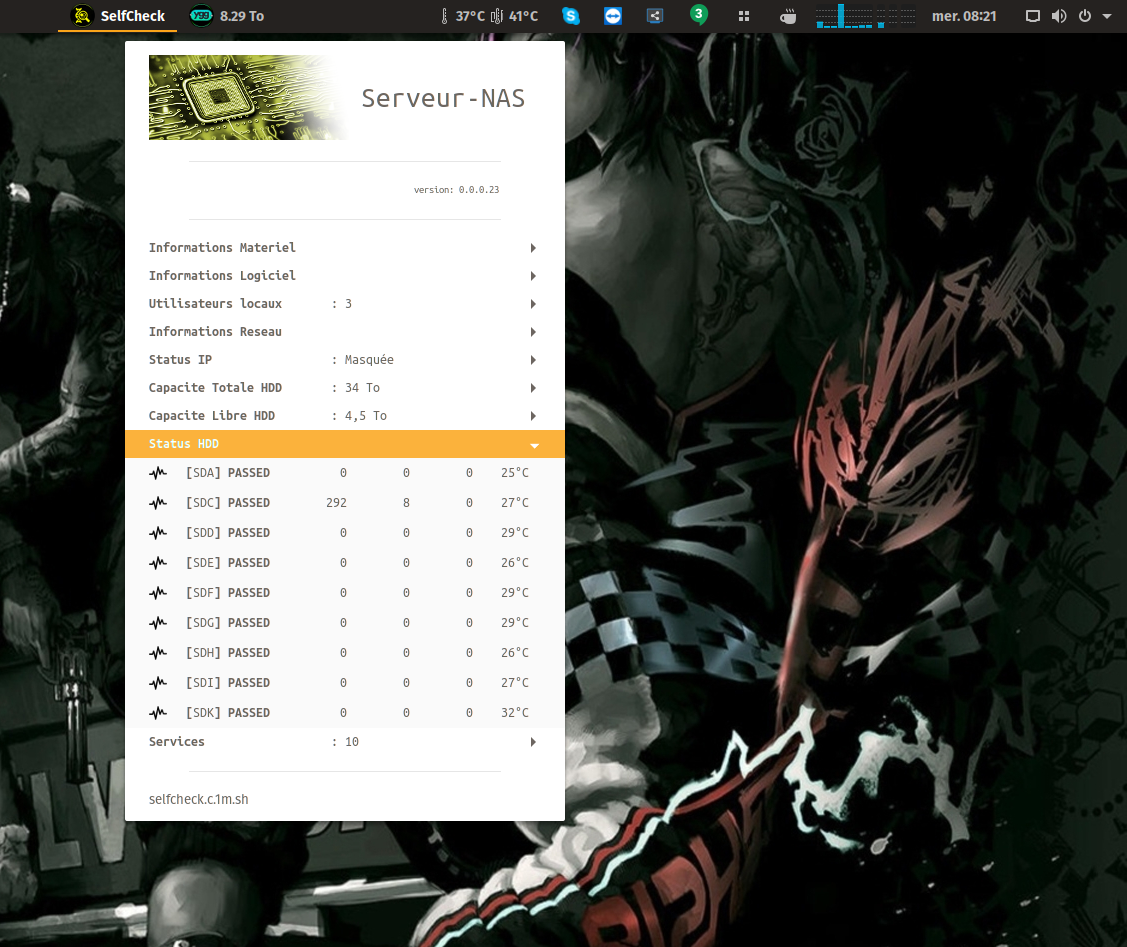Click the 292 value in SDC row

click(336, 503)
